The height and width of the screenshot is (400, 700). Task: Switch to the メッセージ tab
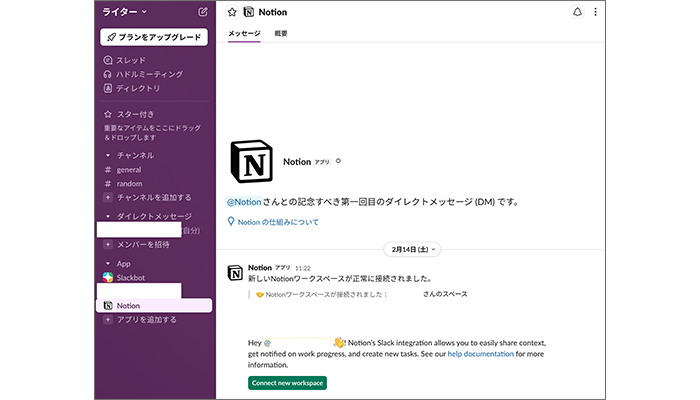(x=244, y=33)
